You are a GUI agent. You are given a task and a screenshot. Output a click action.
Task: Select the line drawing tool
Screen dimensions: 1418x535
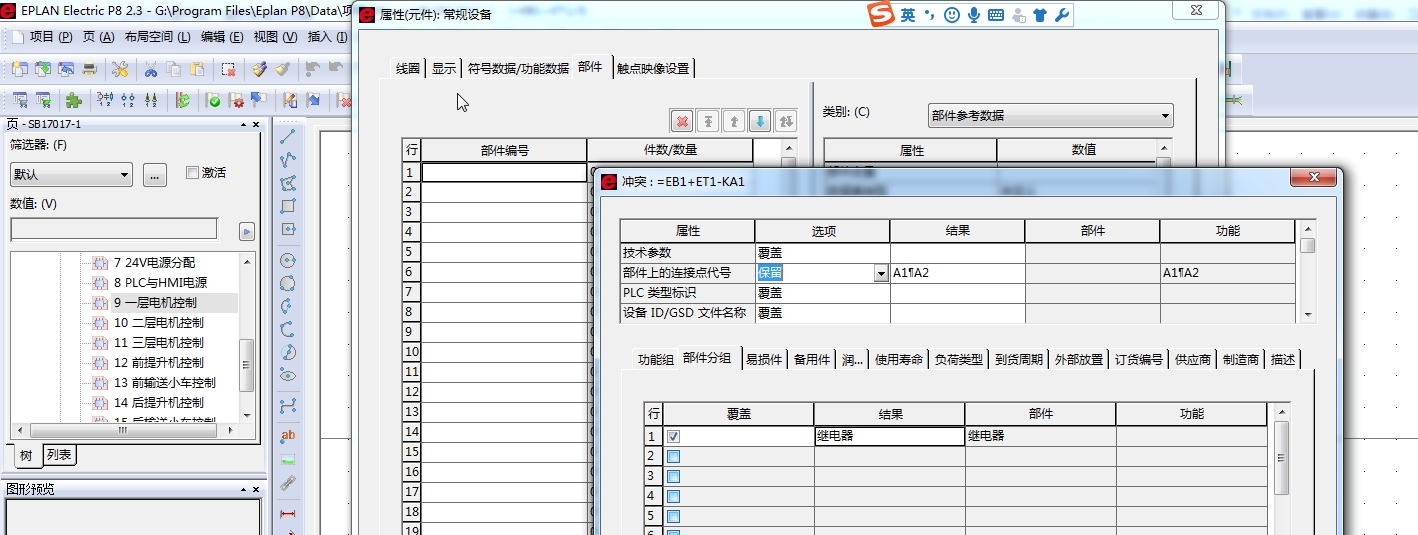[288, 137]
